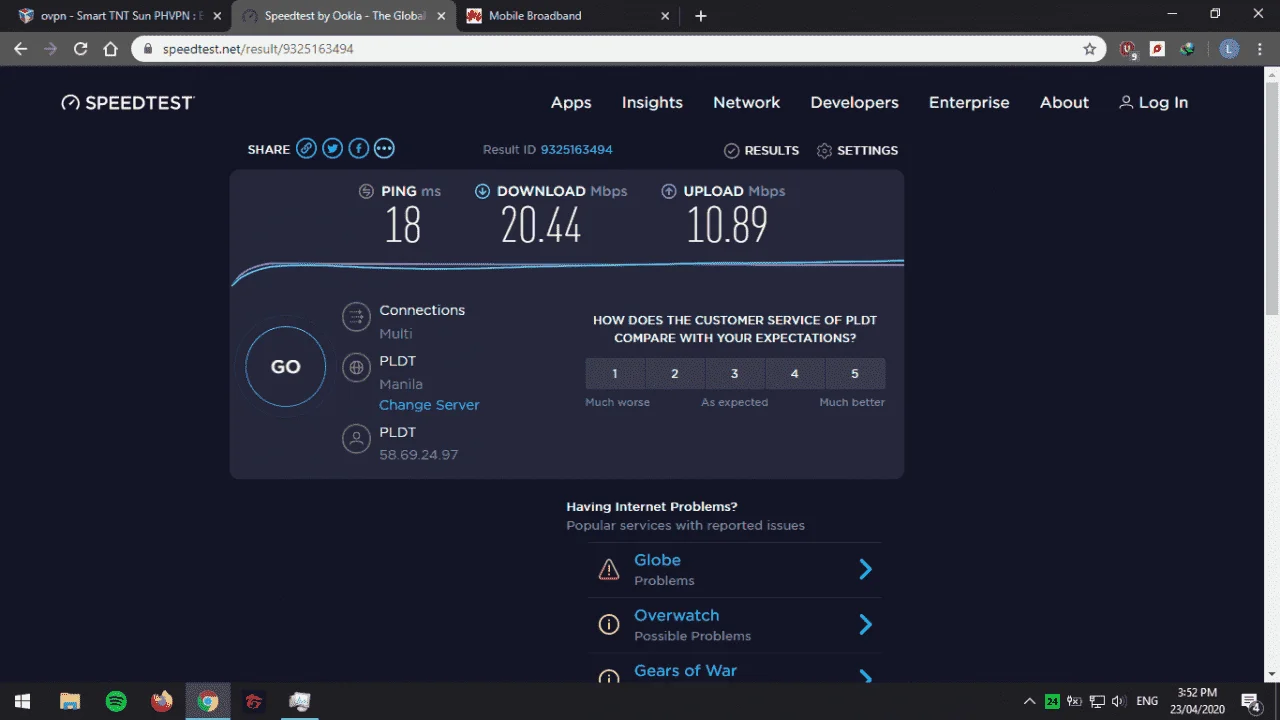Open the SETTINGS page
Viewport: 1280px width, 720px height.
tap(857, 151)
